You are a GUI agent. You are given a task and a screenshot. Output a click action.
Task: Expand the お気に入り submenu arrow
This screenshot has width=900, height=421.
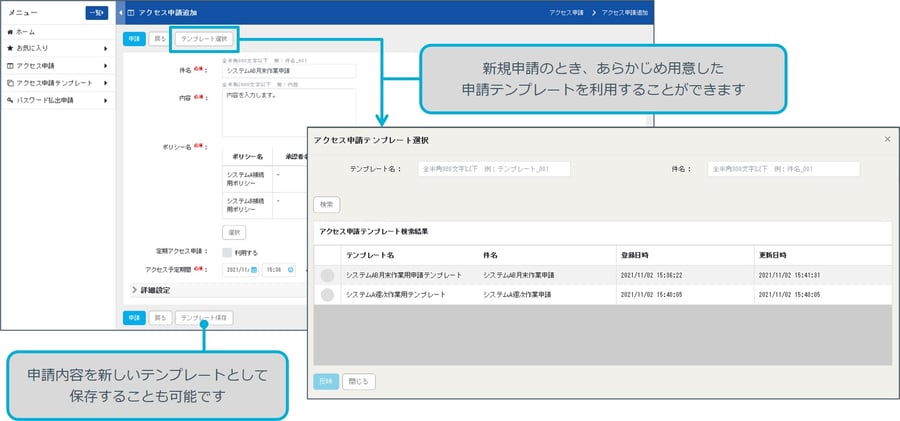coord(106,49)
